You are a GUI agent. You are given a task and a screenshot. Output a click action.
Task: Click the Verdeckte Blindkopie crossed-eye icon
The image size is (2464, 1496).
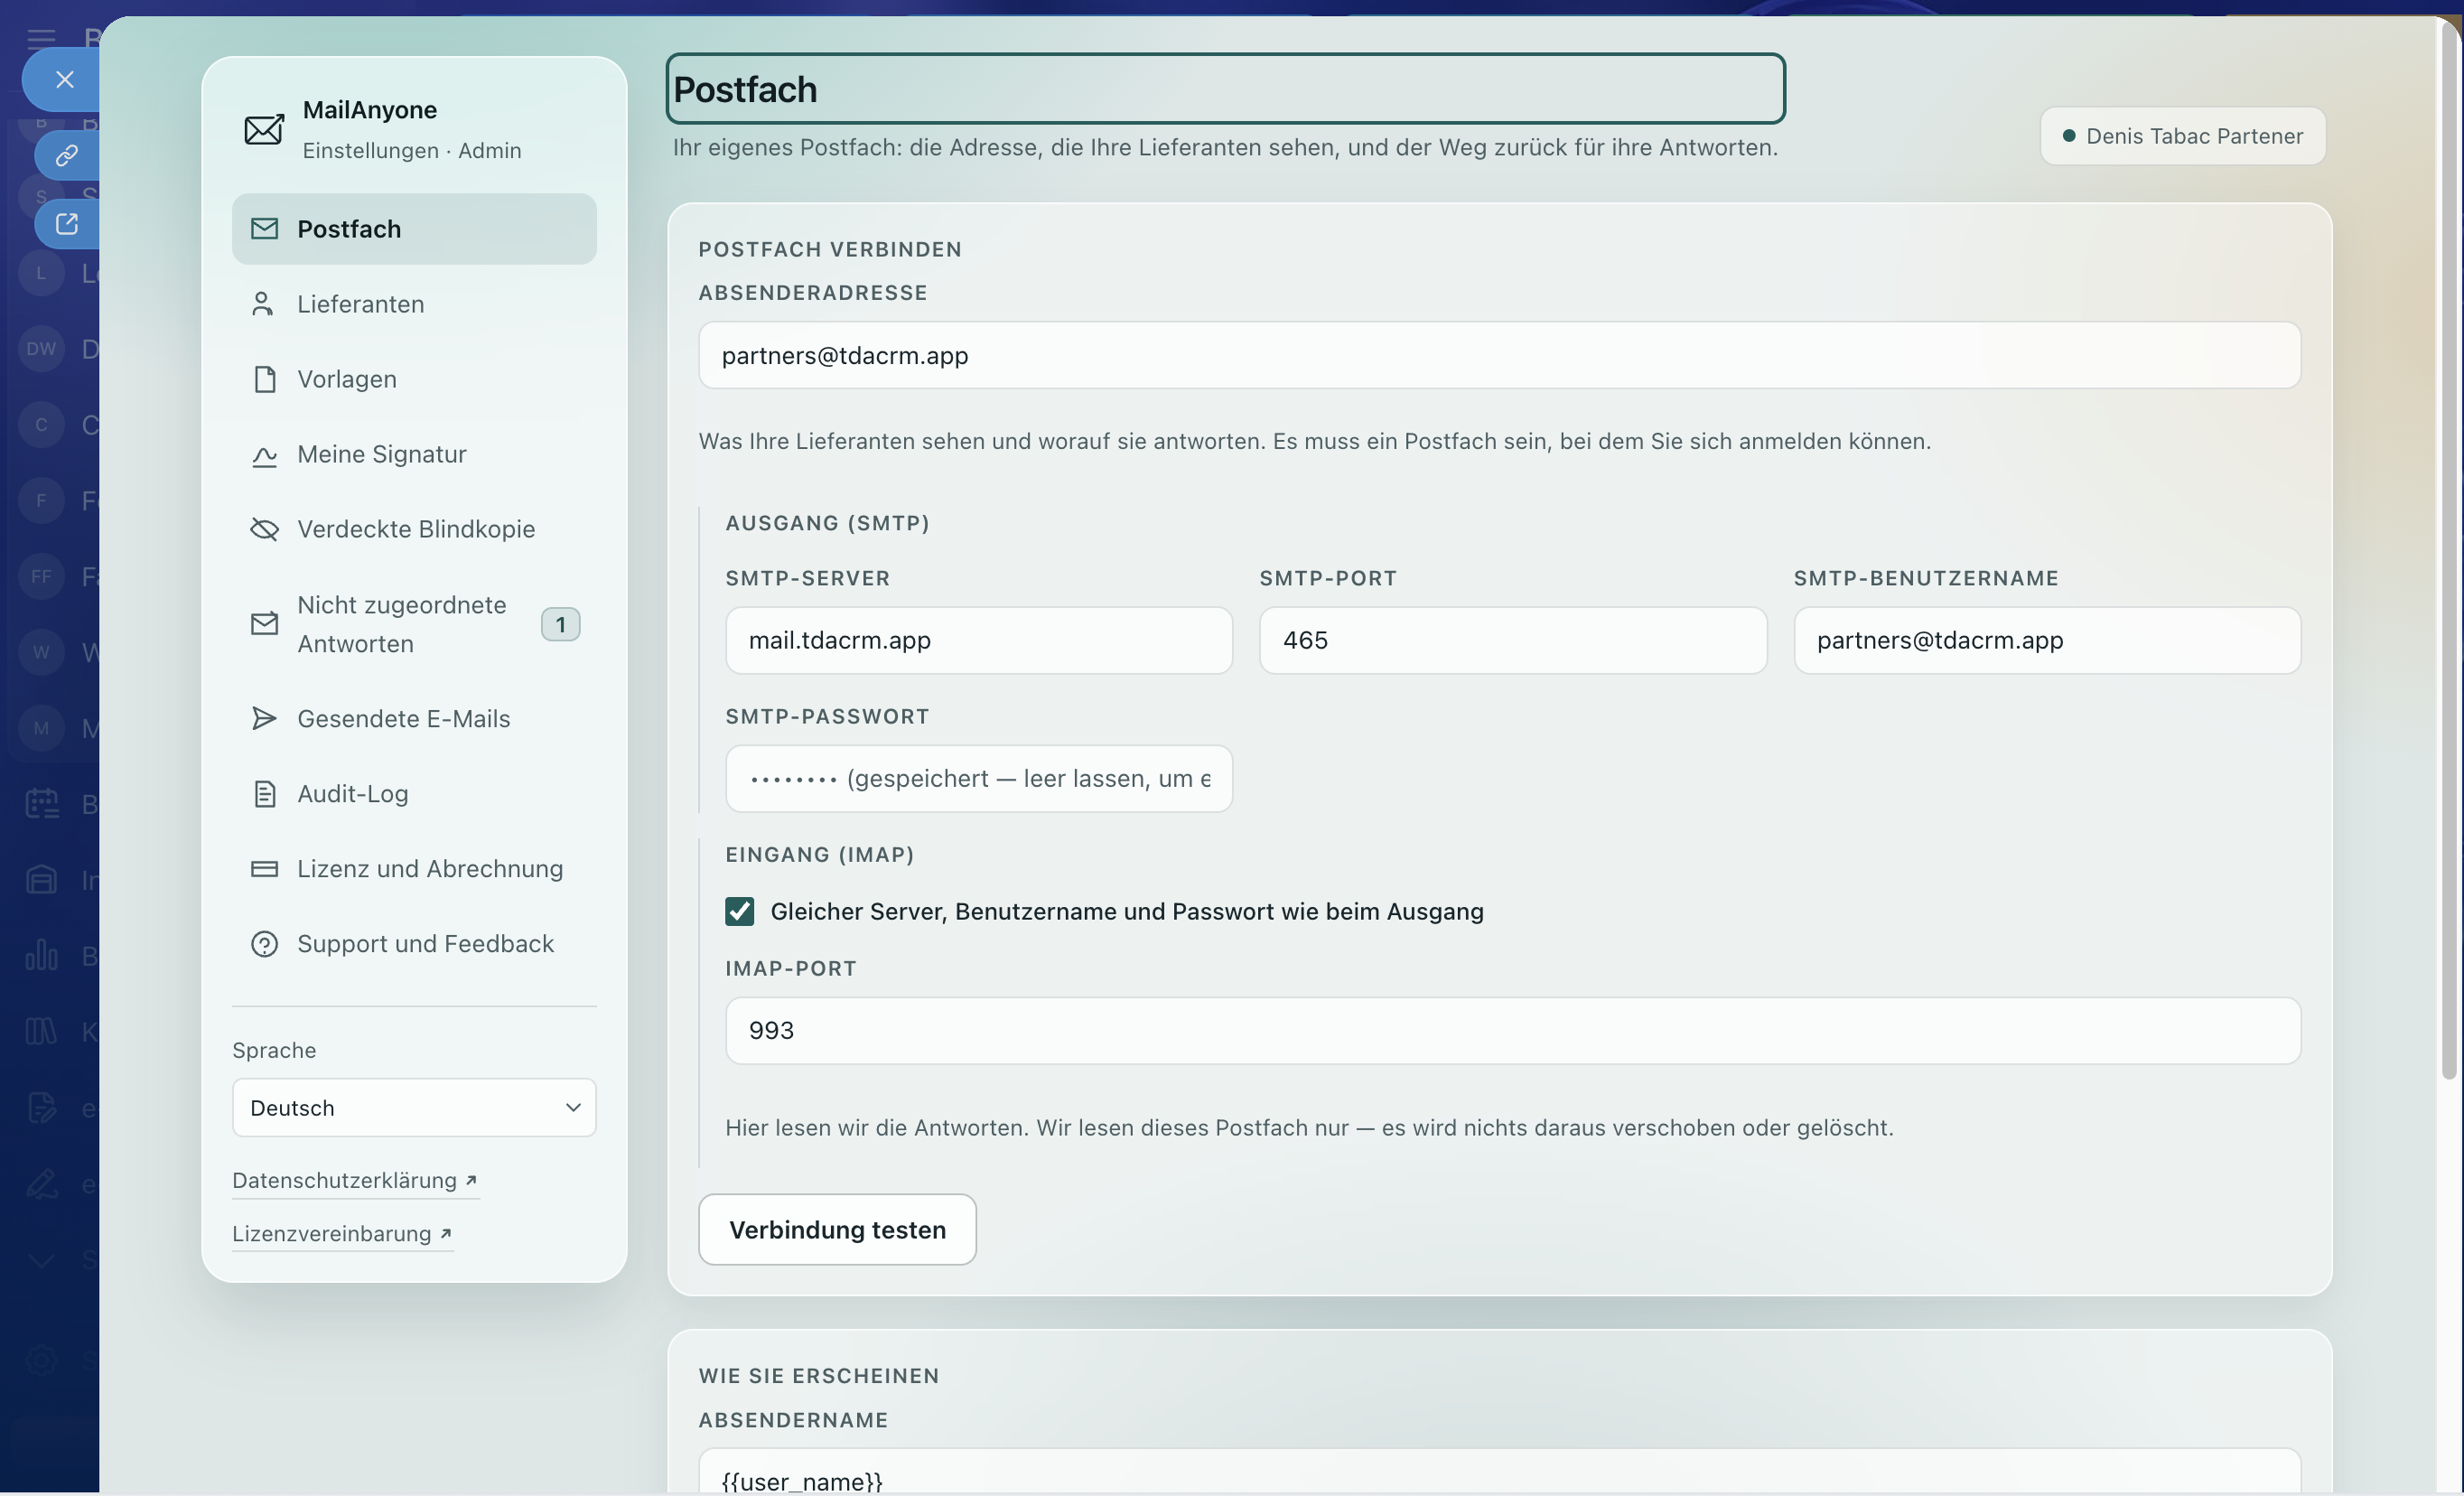coord(264,529)
